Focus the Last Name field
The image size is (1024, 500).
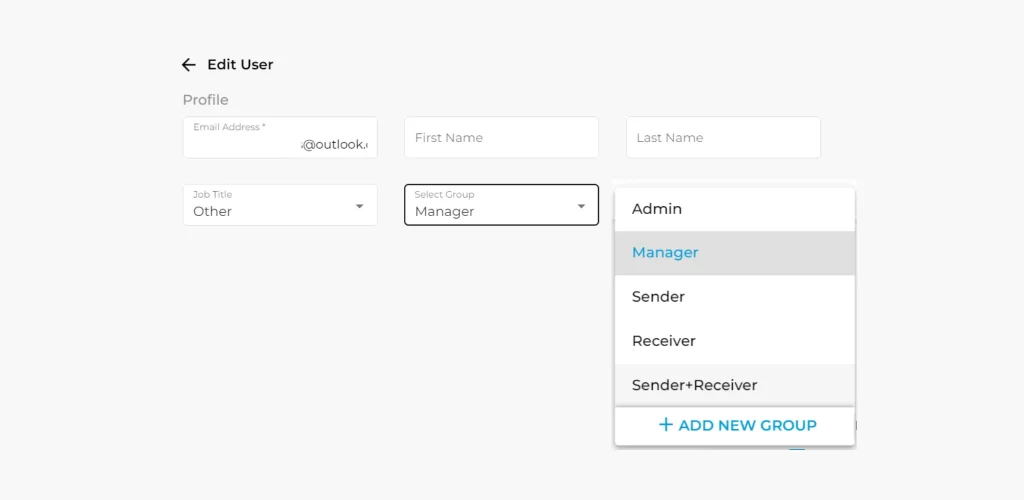coord(723,137)
